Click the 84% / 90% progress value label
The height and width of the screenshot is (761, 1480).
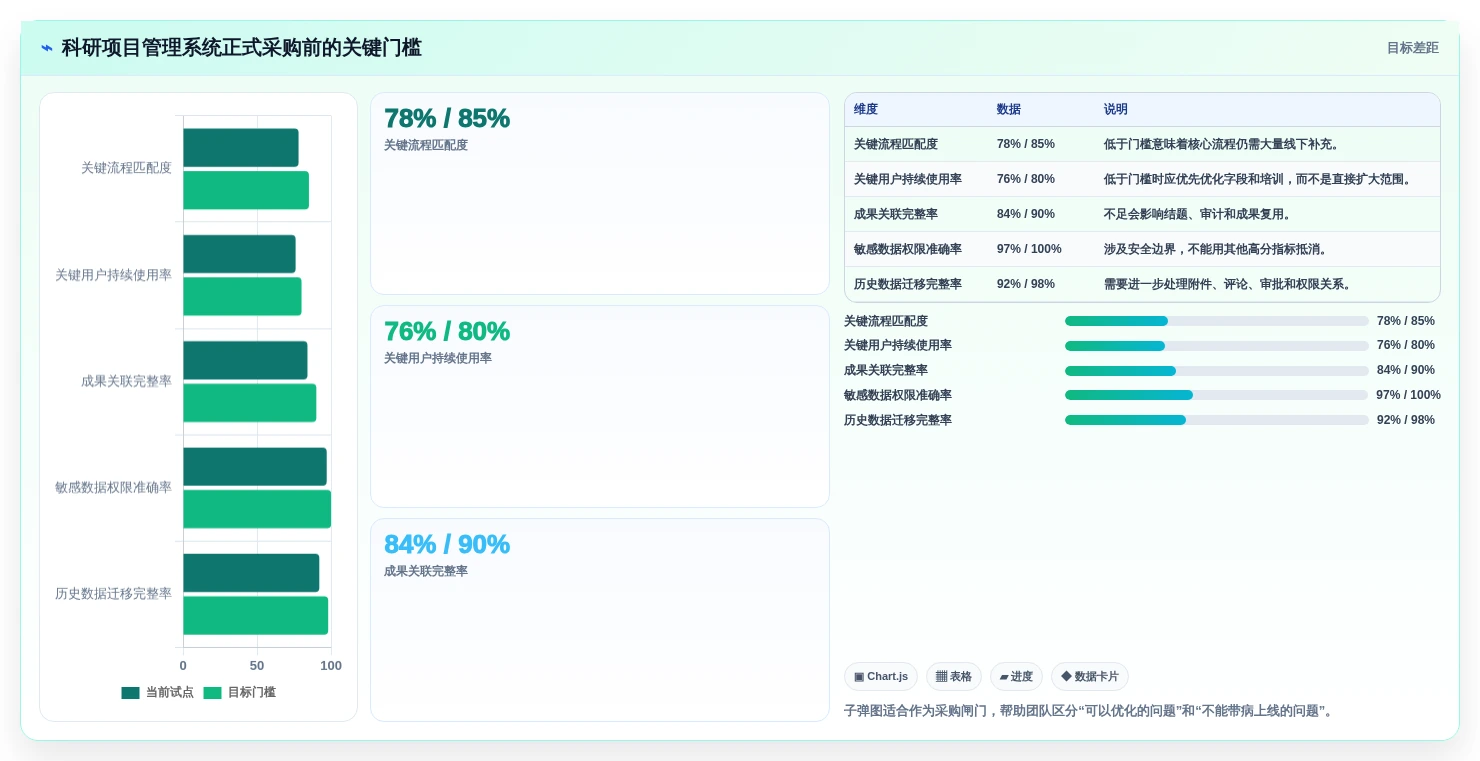(x=1406, y=371)
